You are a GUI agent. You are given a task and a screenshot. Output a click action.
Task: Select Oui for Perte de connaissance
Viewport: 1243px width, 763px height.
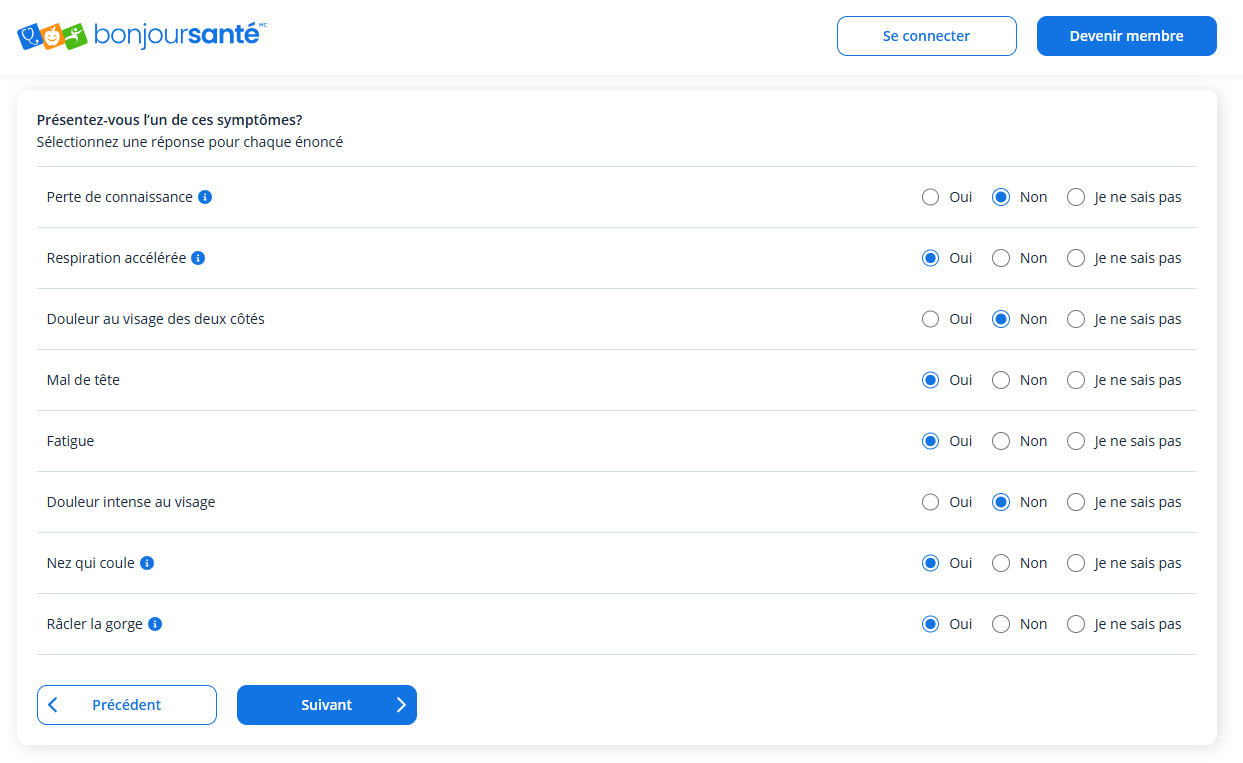pos(930,197)
